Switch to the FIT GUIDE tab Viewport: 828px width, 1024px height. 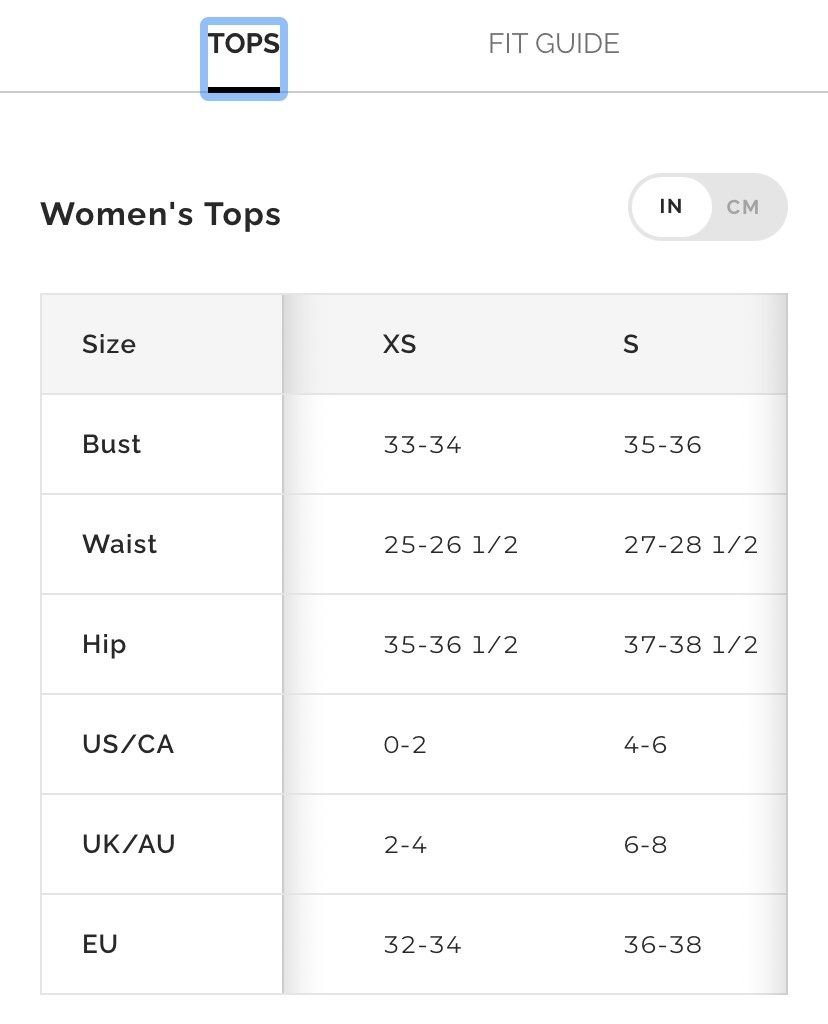[554, 43]
